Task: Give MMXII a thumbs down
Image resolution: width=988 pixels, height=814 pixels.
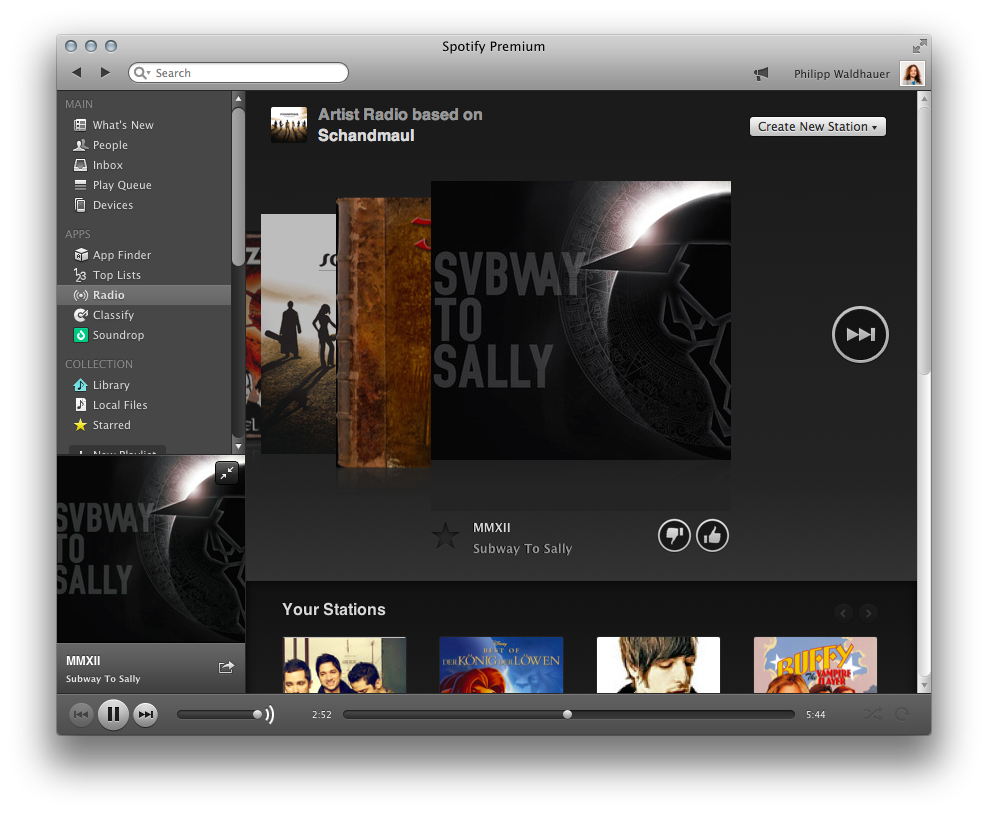Action: (x=674, y=535)
